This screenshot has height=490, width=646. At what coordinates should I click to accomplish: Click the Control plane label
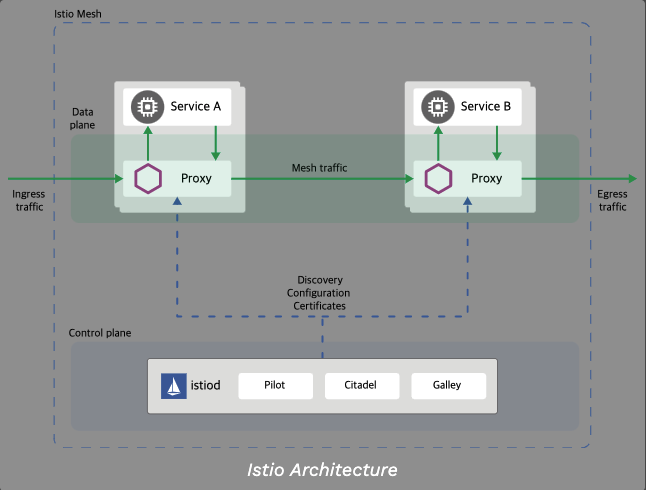click(x=100, y=333)
